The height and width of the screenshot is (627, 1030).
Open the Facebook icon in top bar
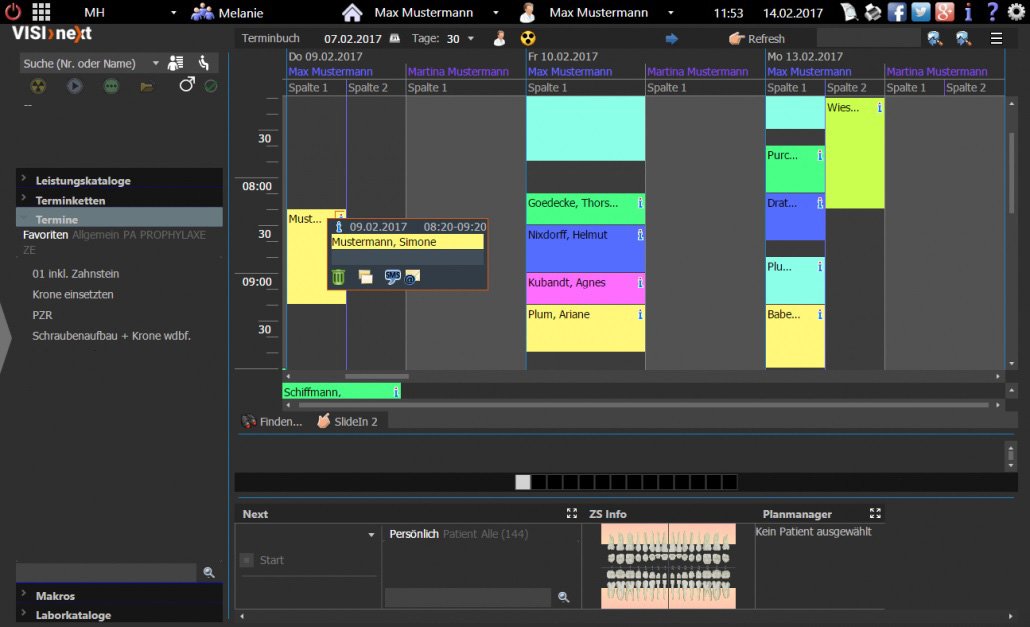point(896,12)
